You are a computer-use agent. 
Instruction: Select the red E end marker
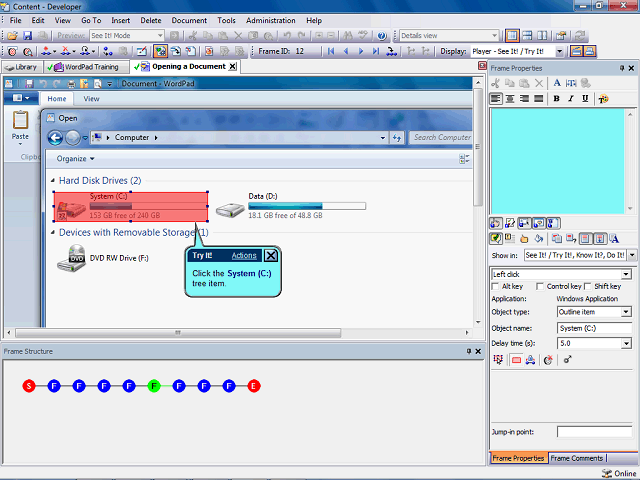pyautogui.click(x=254, y=386)
